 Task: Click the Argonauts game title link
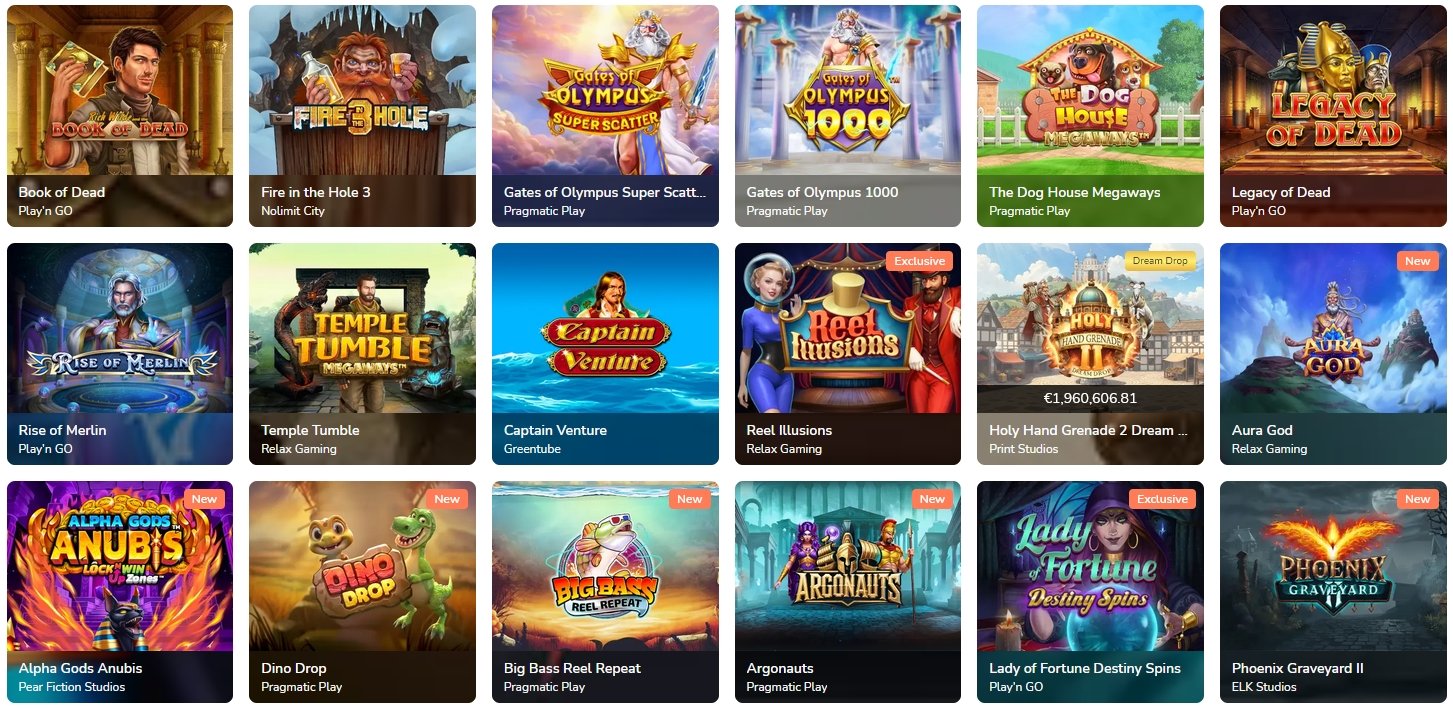pos(780,668)
